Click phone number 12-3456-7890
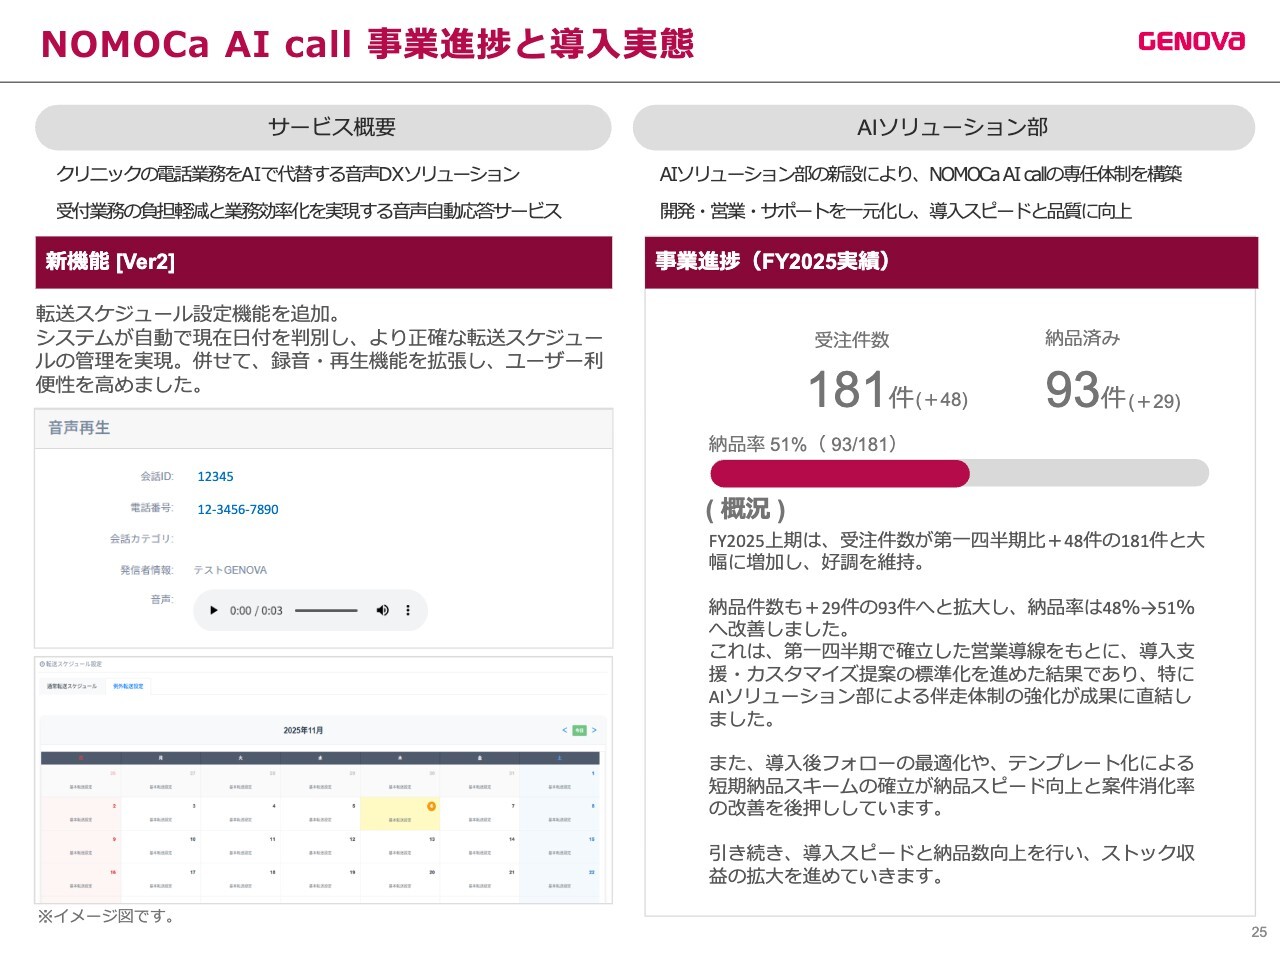Screen dimensions: 1280x960 tap(238, 509)
